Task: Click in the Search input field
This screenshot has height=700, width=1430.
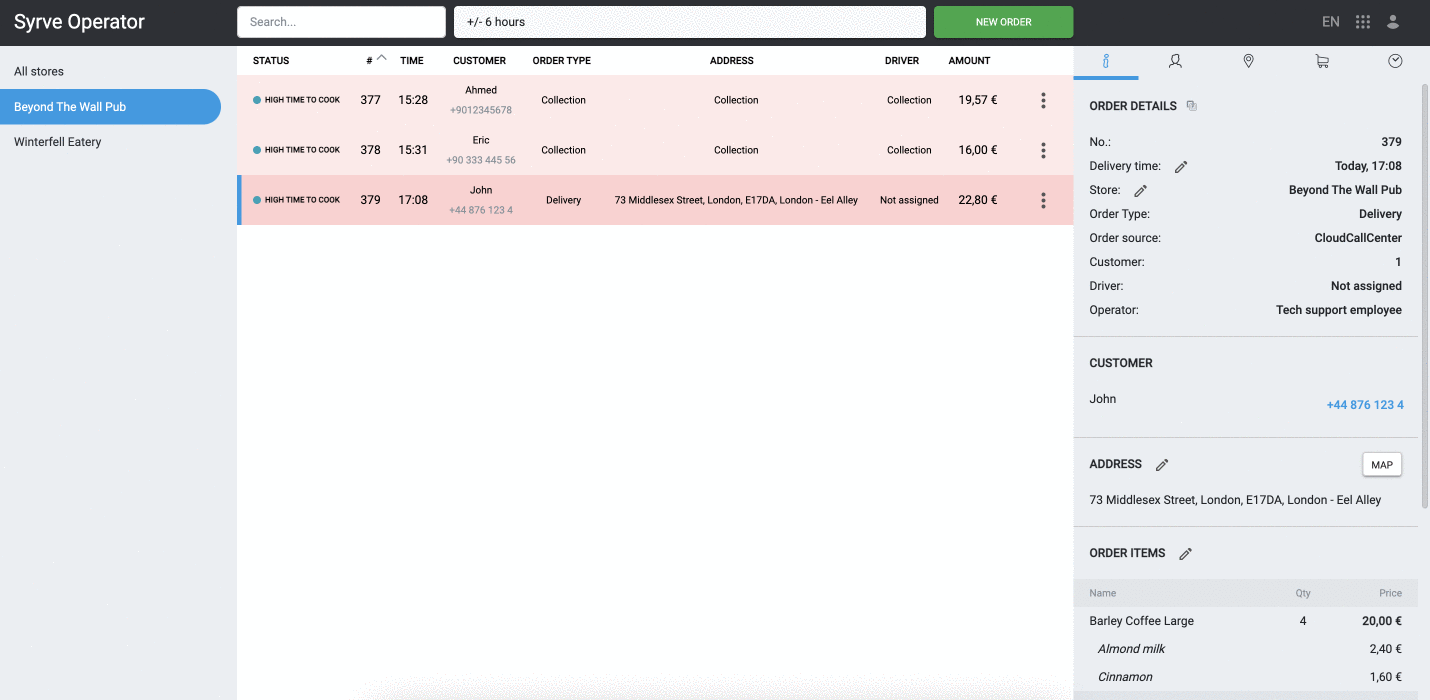Action: point(341,22)
